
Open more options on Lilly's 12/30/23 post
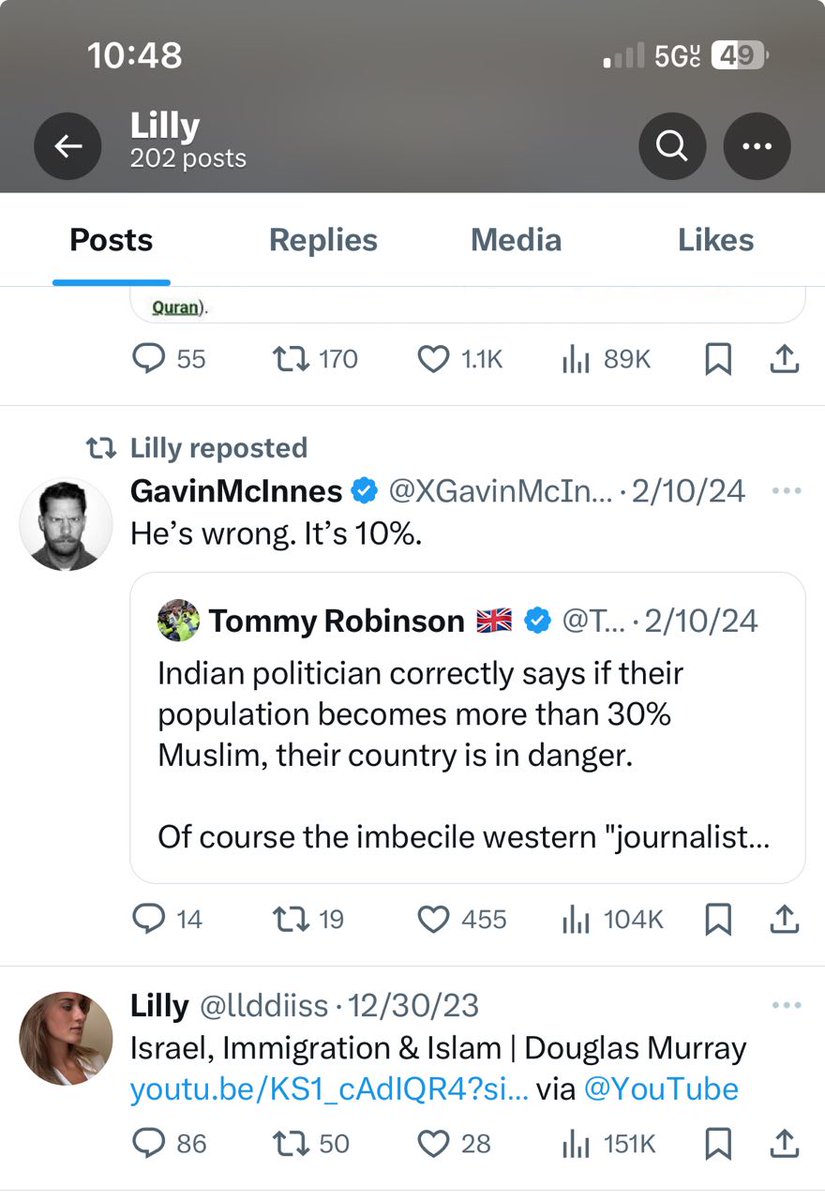pos(787,1005)
